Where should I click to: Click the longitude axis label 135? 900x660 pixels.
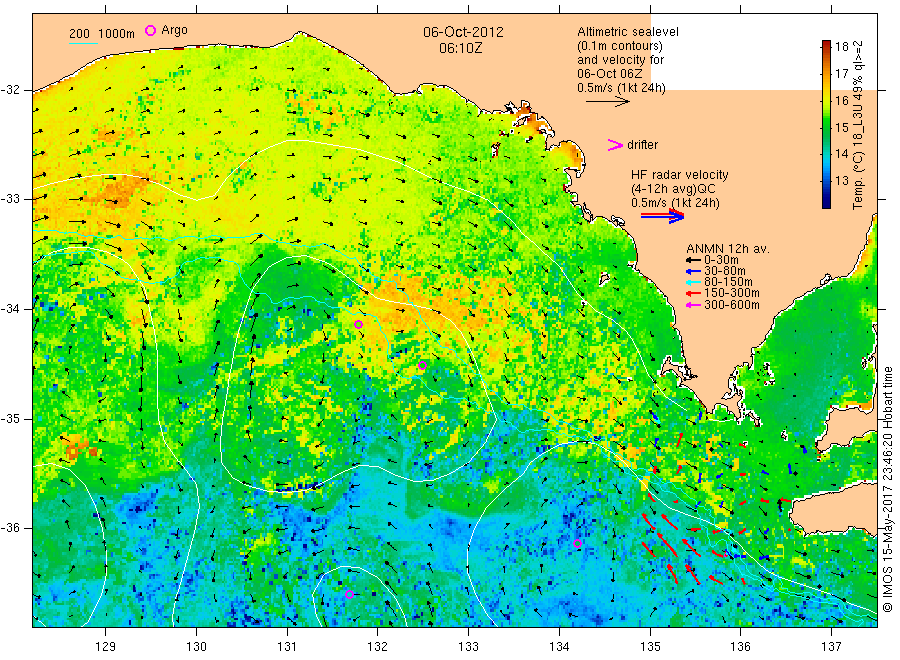pos(650,647)
